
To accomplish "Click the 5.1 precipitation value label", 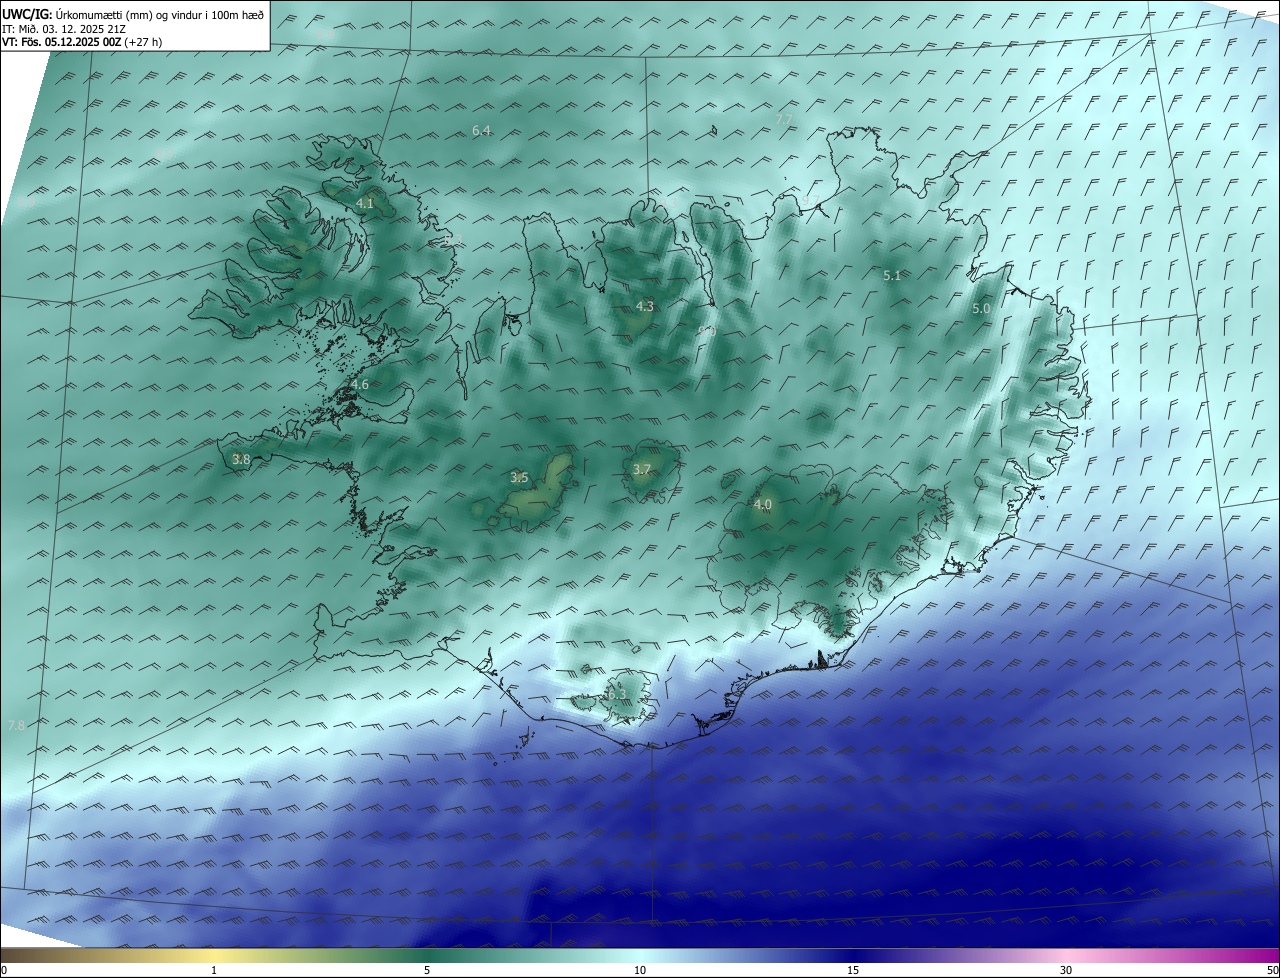I will pos(892,275).
